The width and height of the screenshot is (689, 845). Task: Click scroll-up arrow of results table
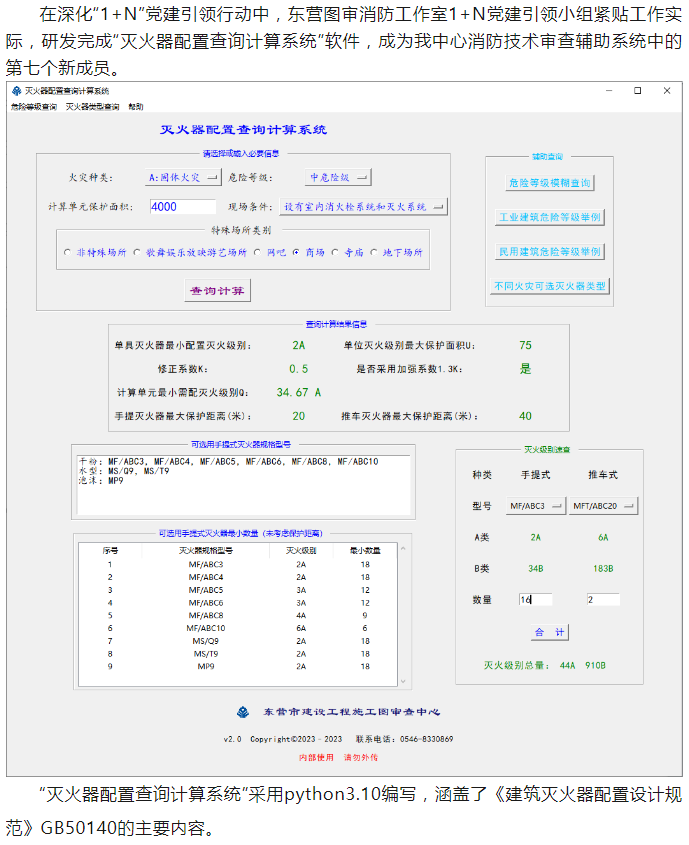(403, 549)
